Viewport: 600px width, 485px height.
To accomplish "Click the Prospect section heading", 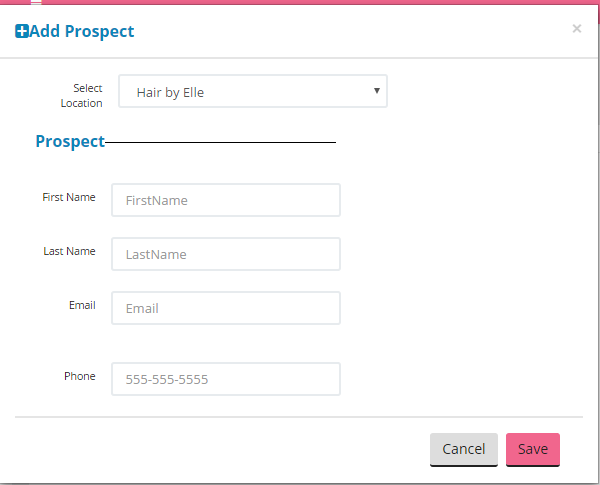I will pos(70,142).
